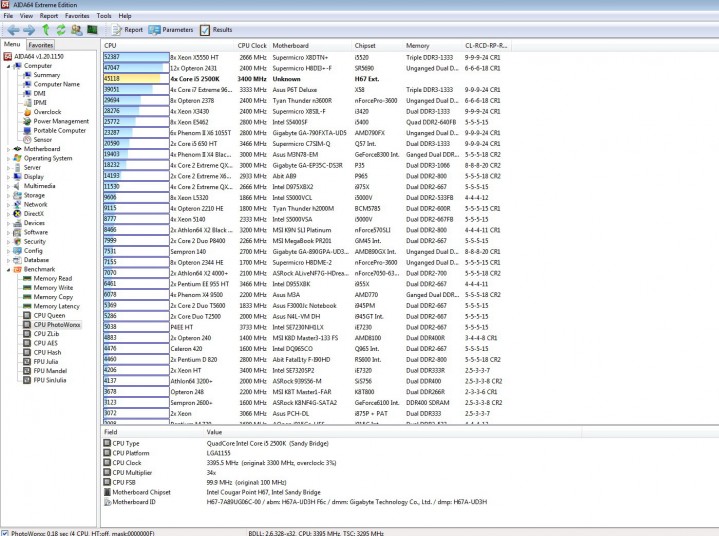
Task: Open the users icon in toolbar
Action: (x=76, y=30)
